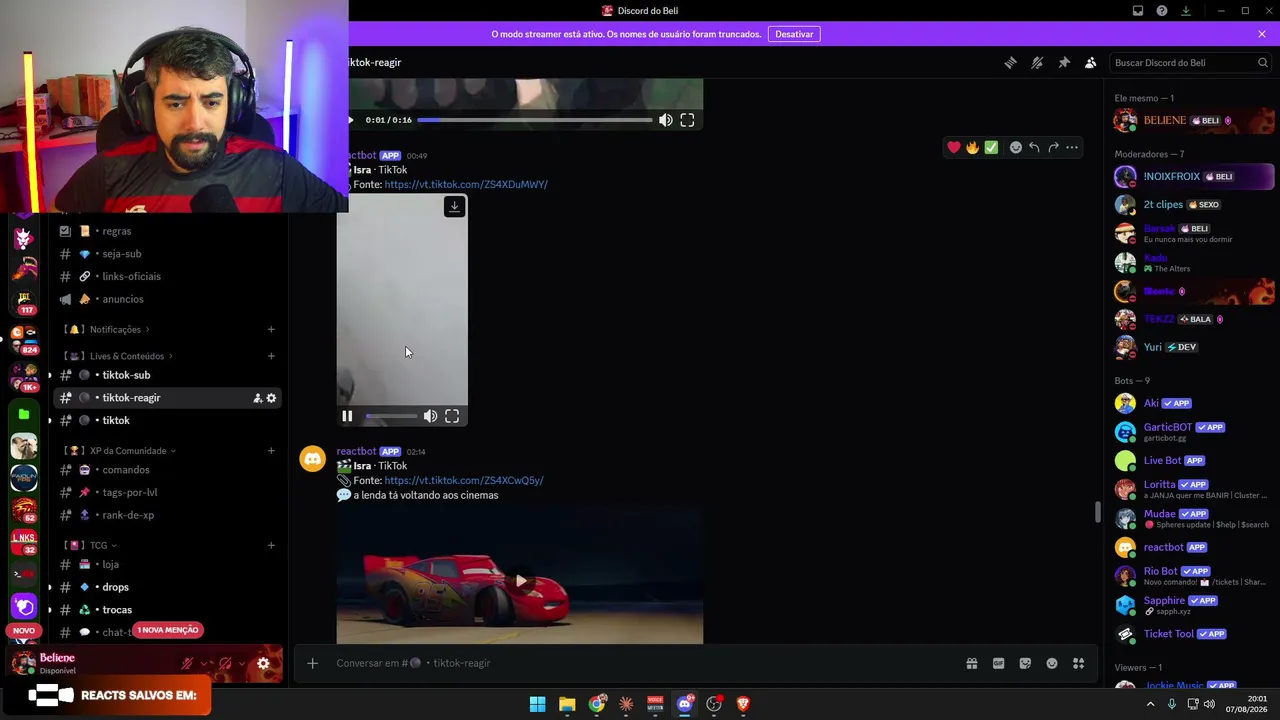Create a channel in XP da Comunidade

(x=271, y=451)
